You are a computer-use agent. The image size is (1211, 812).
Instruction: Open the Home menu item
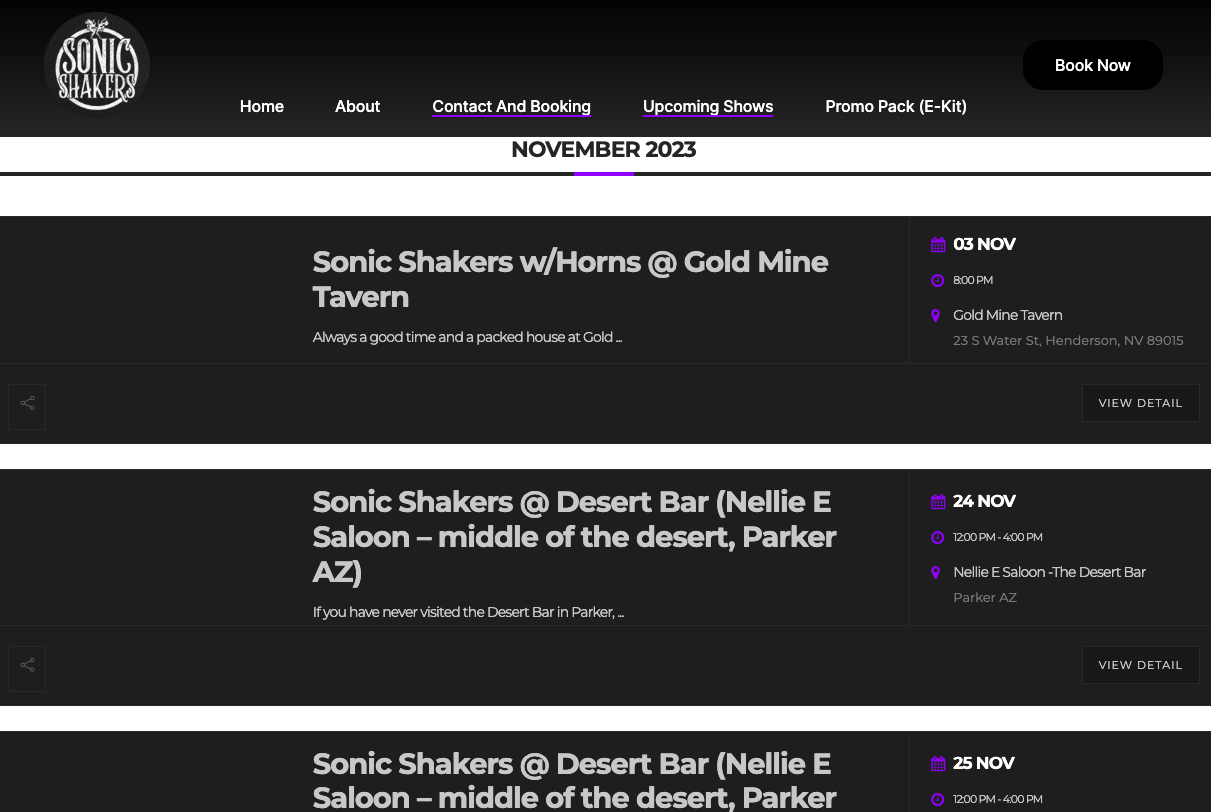tap(262, 106)
